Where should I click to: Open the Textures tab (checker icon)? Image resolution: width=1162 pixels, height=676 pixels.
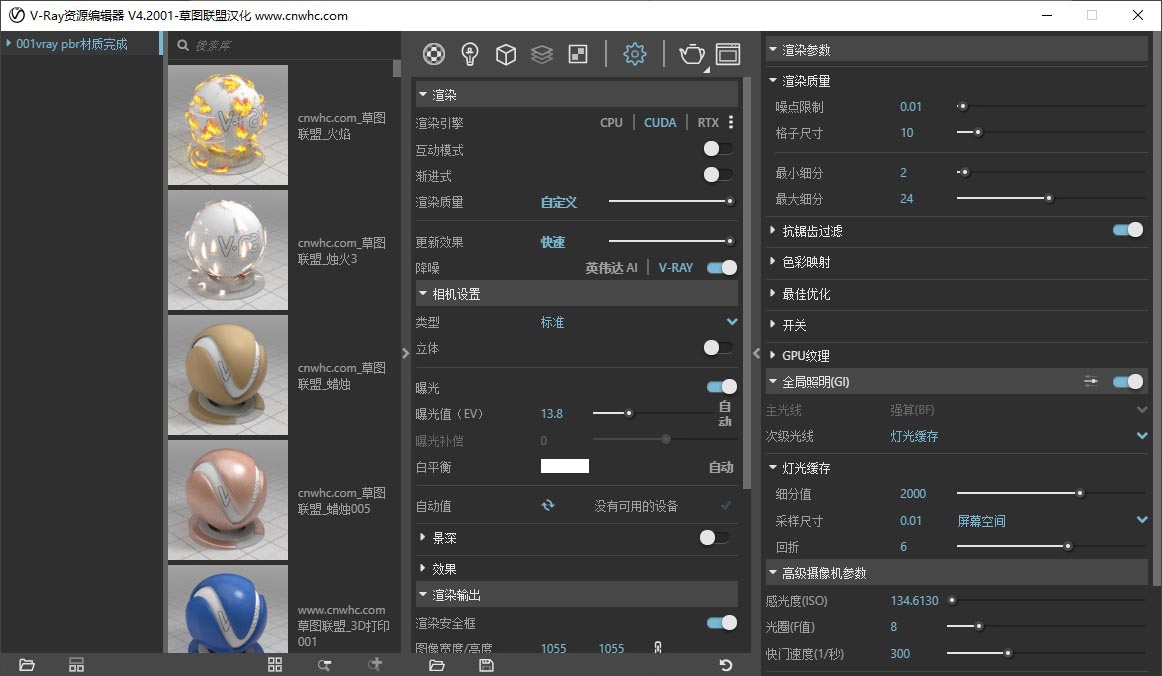[578, 54]
